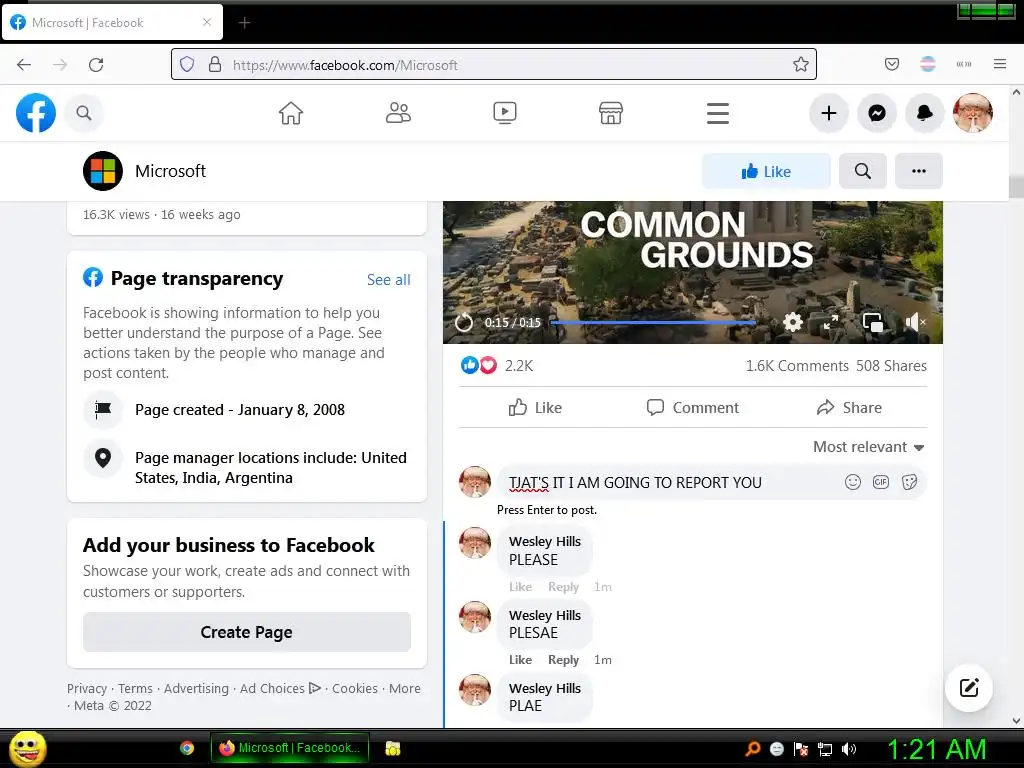View site security lock info
This screenshot has height=768, width=1024.
pyautogui.click(x=214, y=64)
